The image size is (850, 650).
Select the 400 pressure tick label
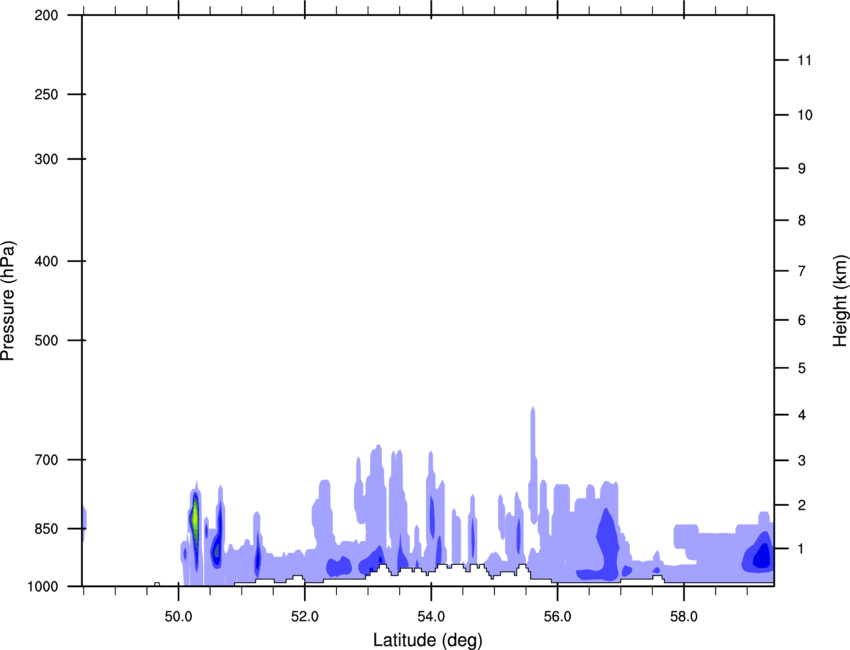[46, 261]
